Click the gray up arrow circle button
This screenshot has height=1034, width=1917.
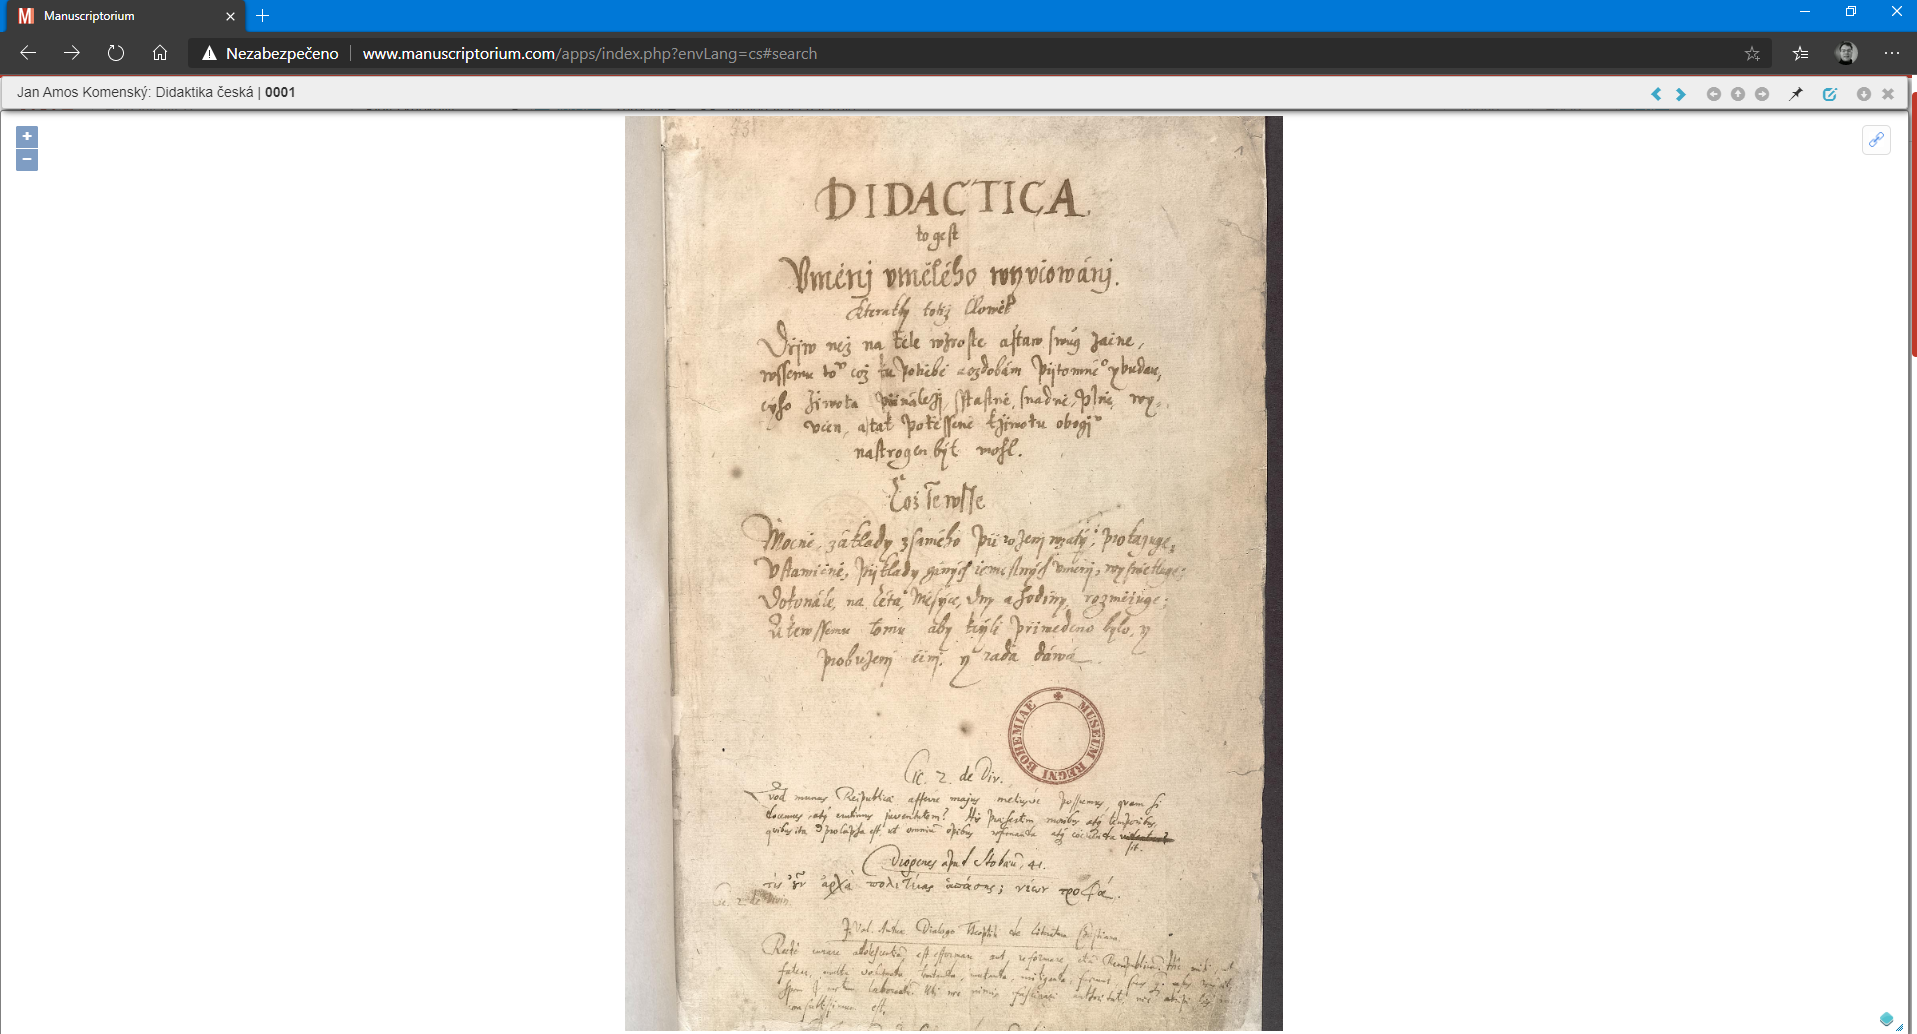(x=1738, y=94)
